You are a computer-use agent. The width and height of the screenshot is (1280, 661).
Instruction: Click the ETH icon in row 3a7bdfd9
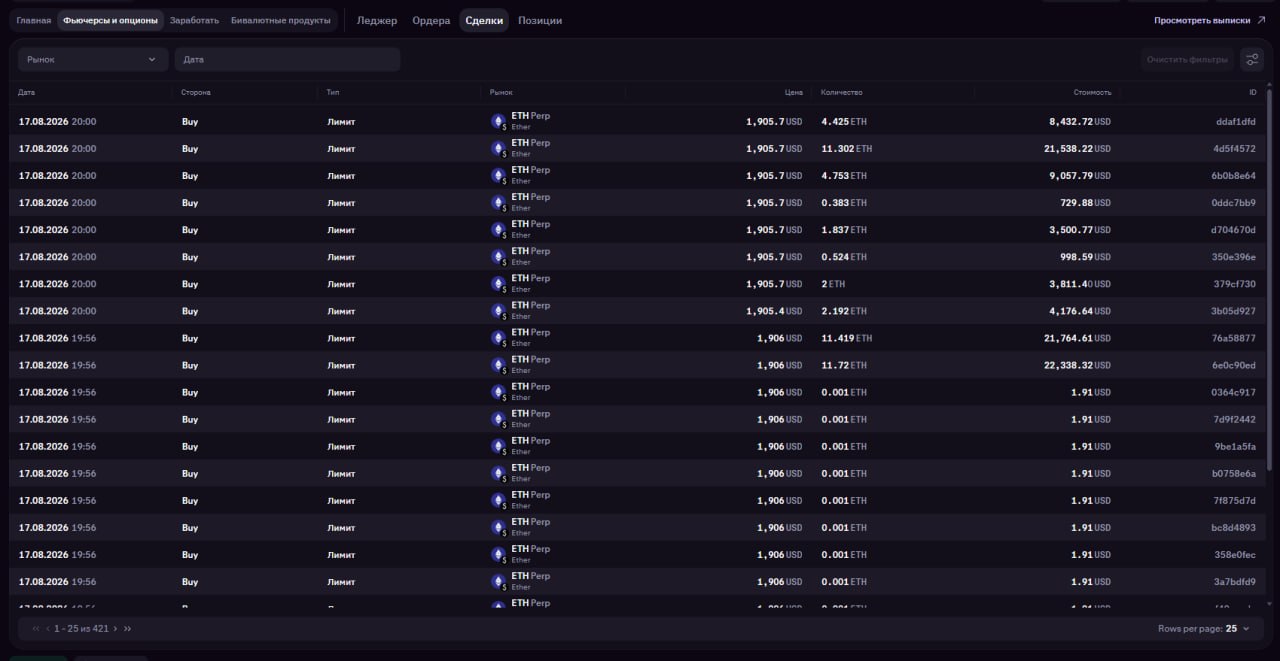coord(498,581)
